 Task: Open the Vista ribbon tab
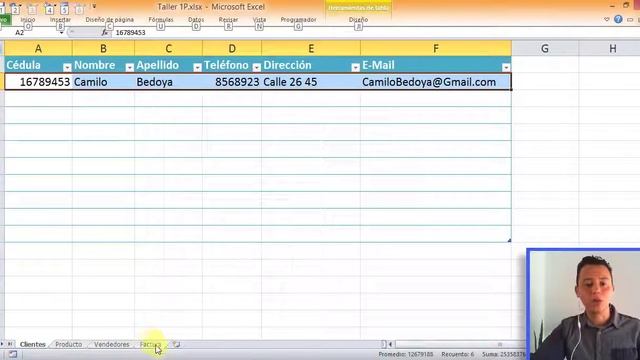pyautogui.click(x=259, y=20)
